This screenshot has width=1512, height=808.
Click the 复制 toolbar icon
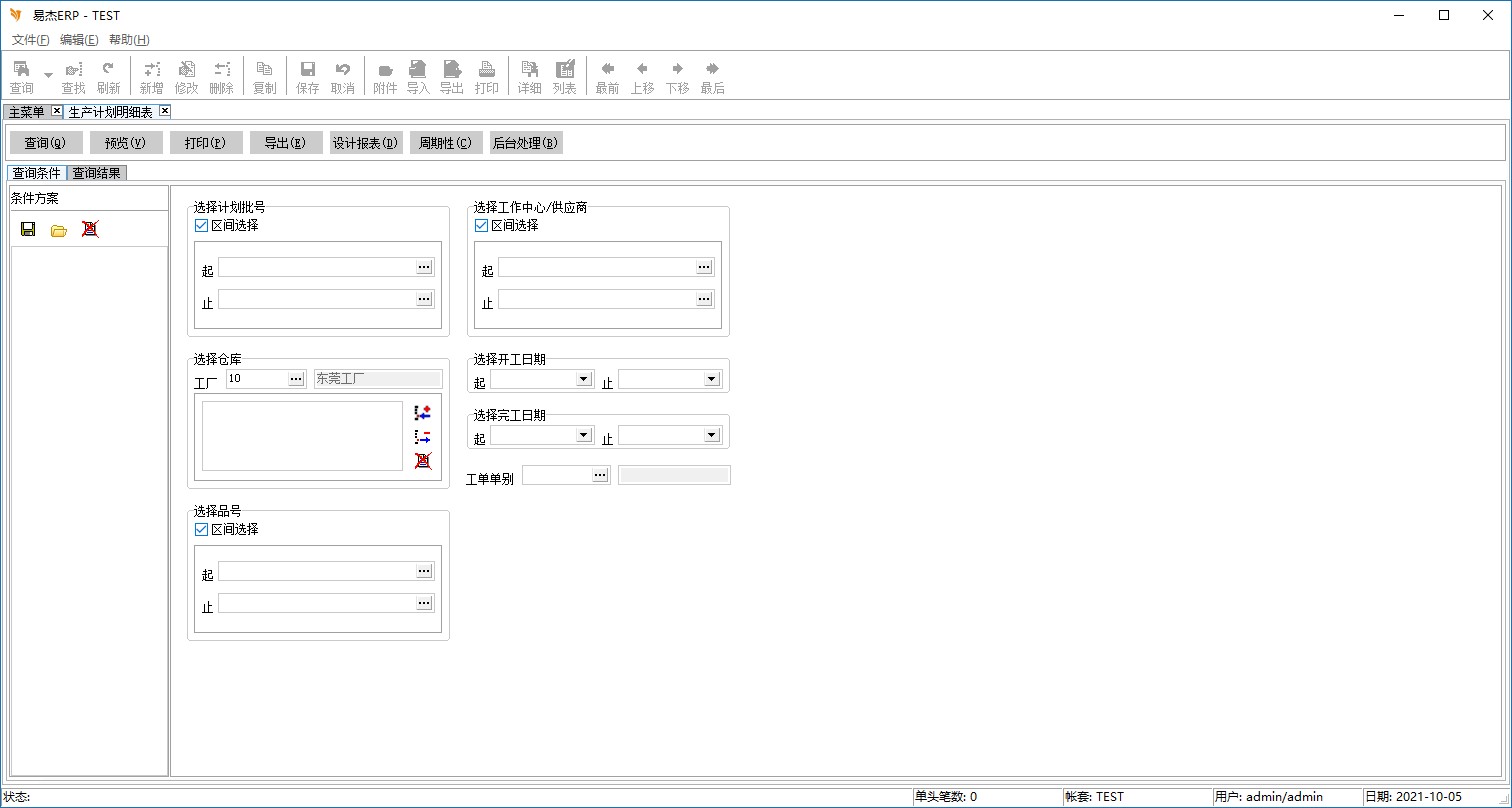[x=264, y=76]
